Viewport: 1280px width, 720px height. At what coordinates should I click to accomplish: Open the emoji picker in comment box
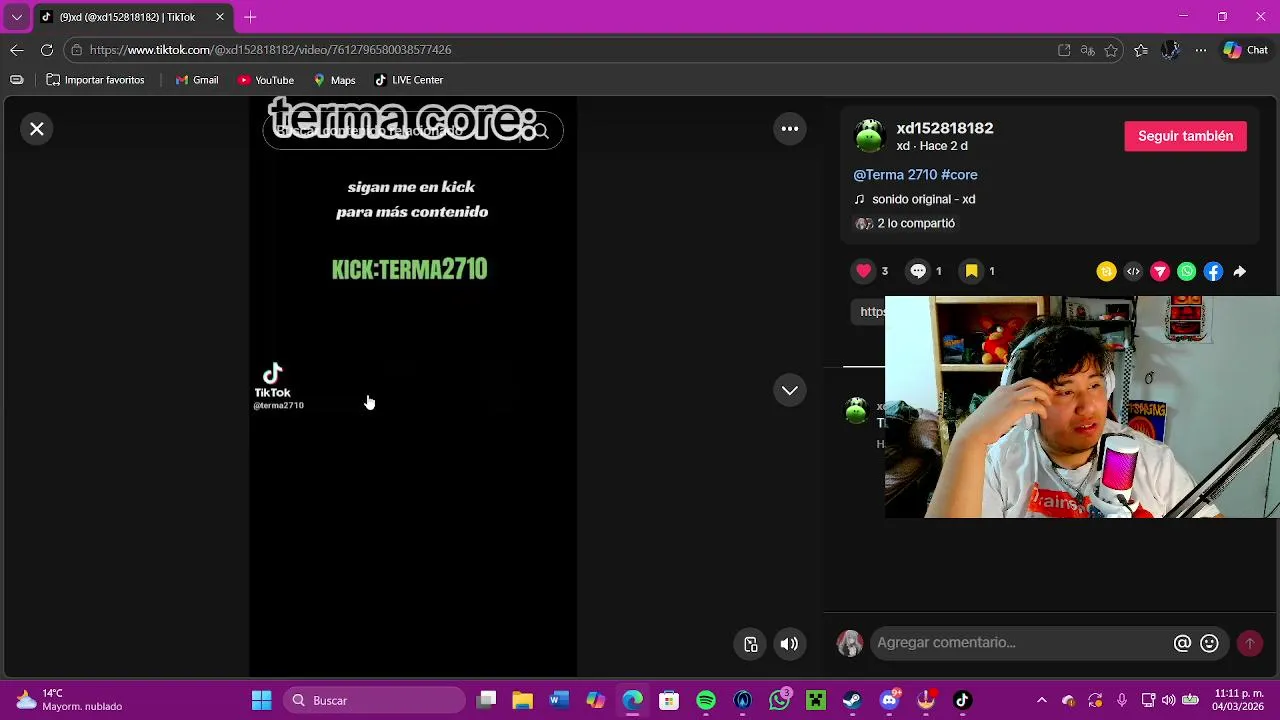point(1209,644)
